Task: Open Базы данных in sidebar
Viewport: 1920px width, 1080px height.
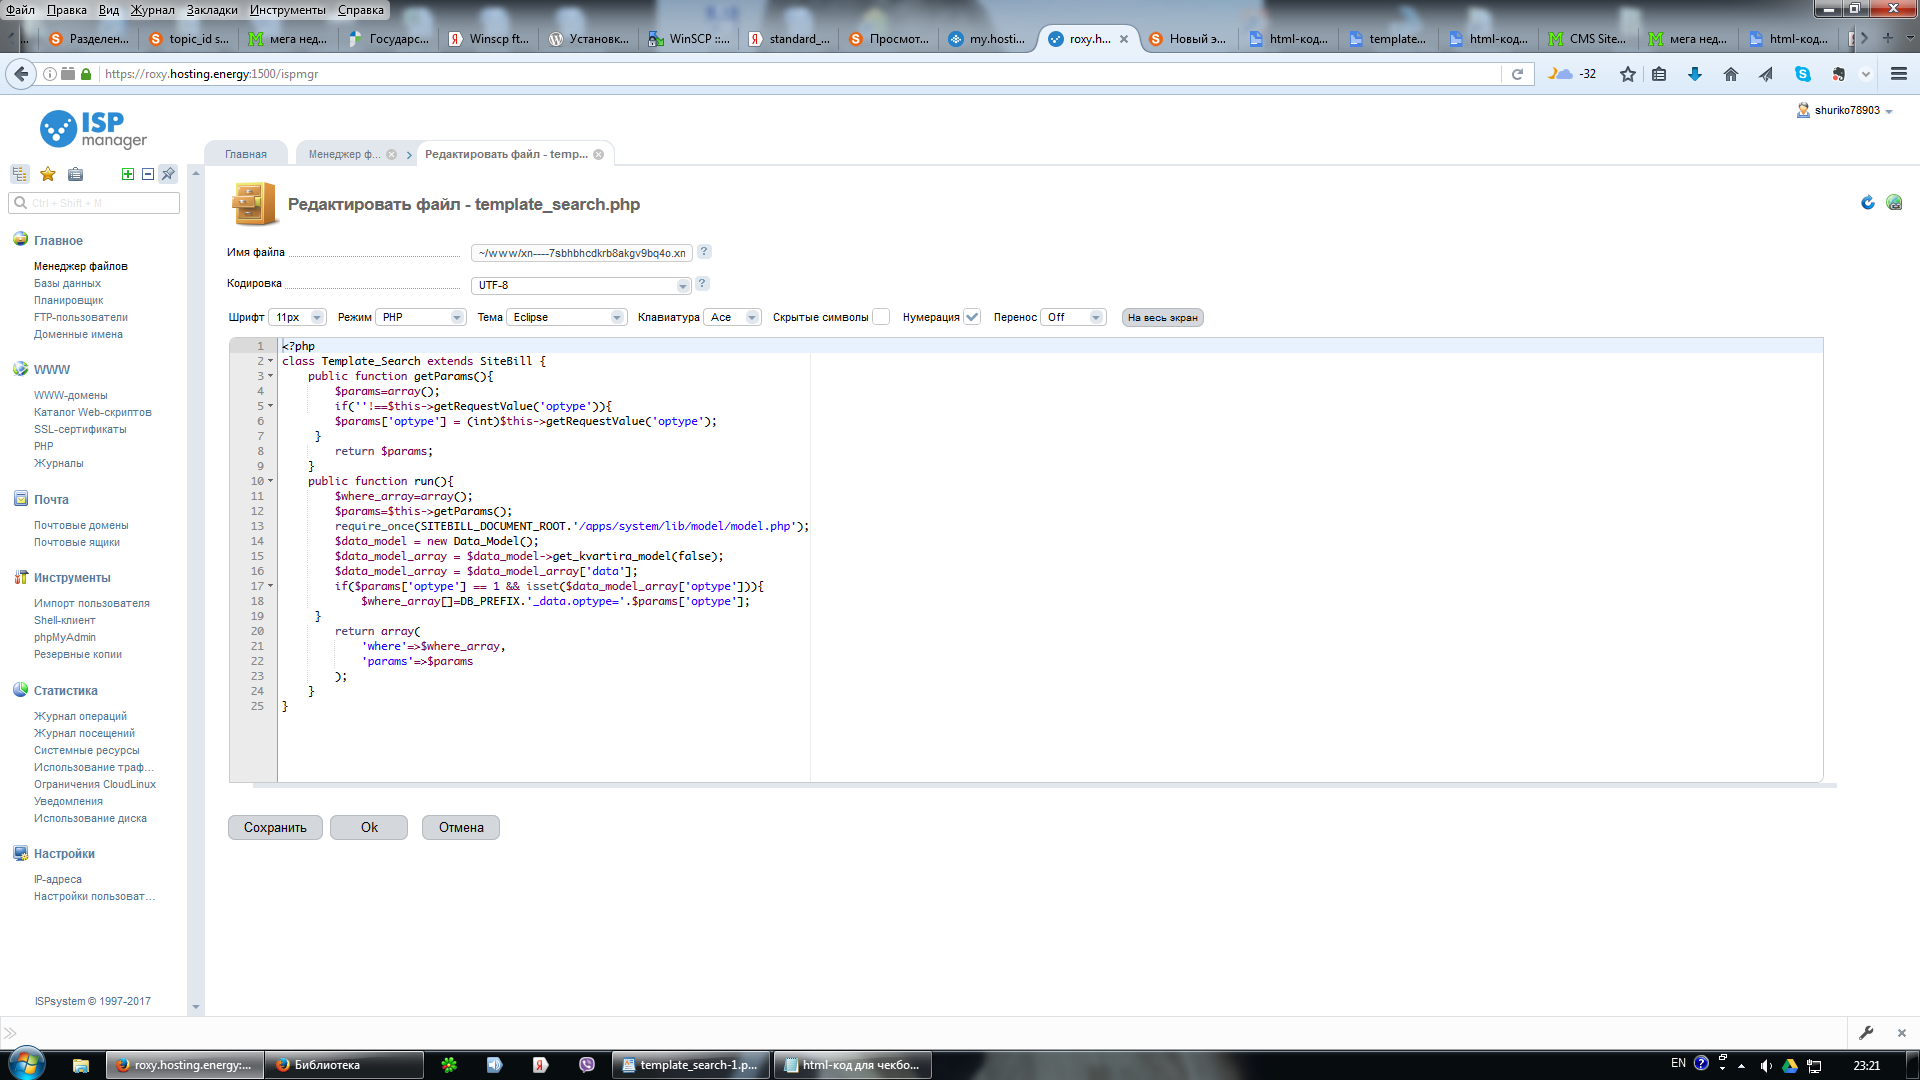Action: [67, 283]
